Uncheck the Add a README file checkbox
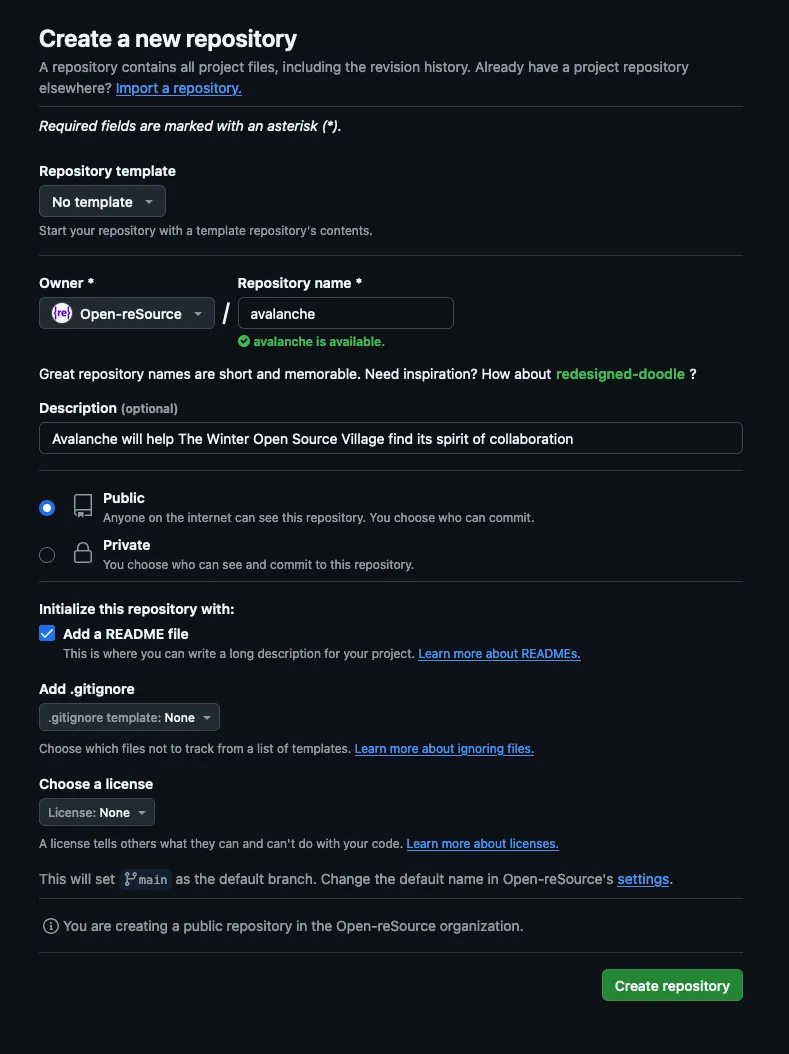Screen dimensions: 789x1054 point(47,633)
